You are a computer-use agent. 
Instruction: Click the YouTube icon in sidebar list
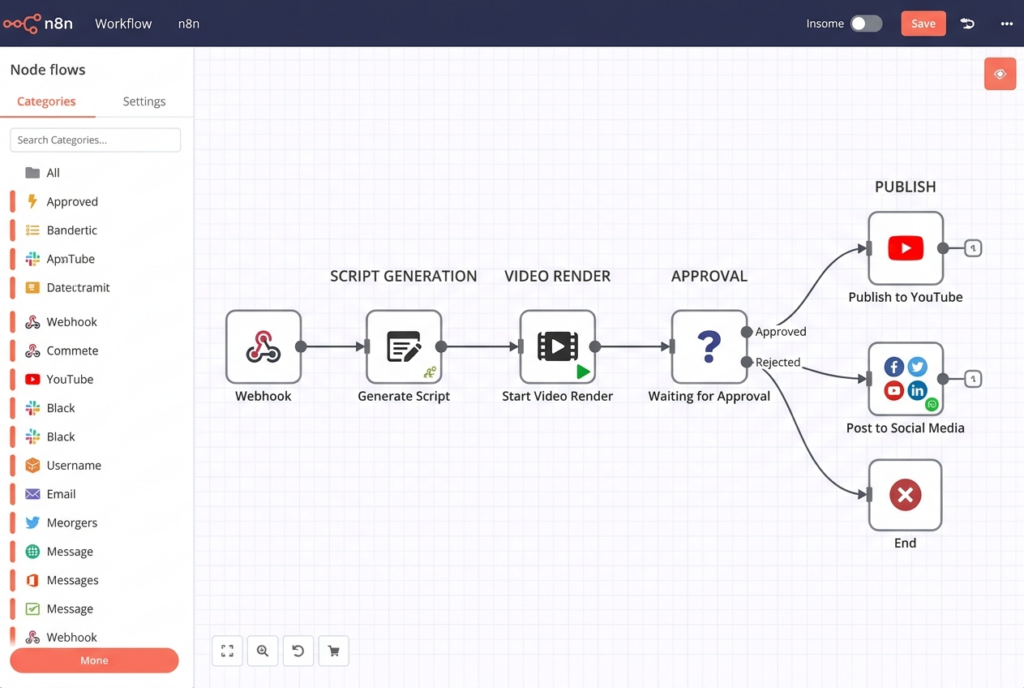click(32, 379)
